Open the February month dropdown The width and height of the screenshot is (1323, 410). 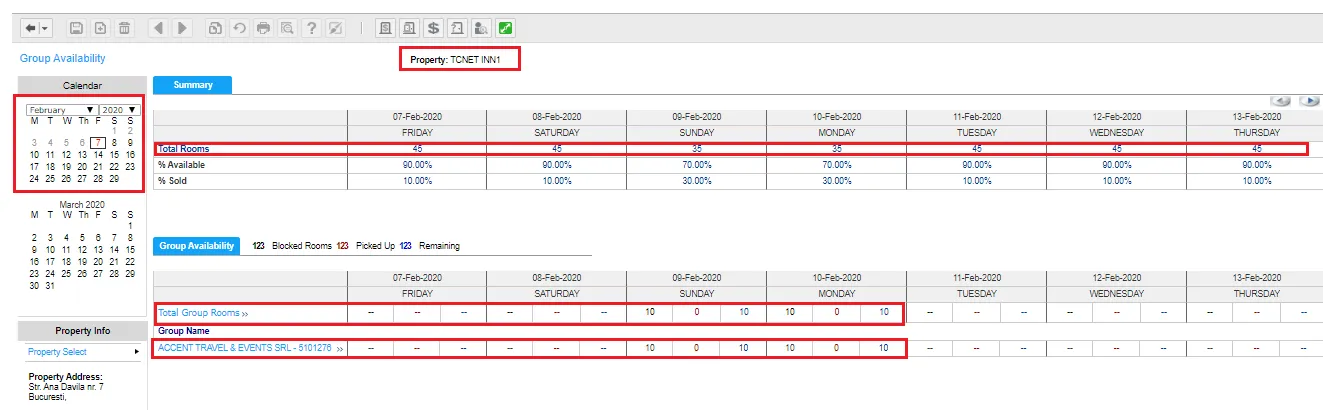point(62,110)
